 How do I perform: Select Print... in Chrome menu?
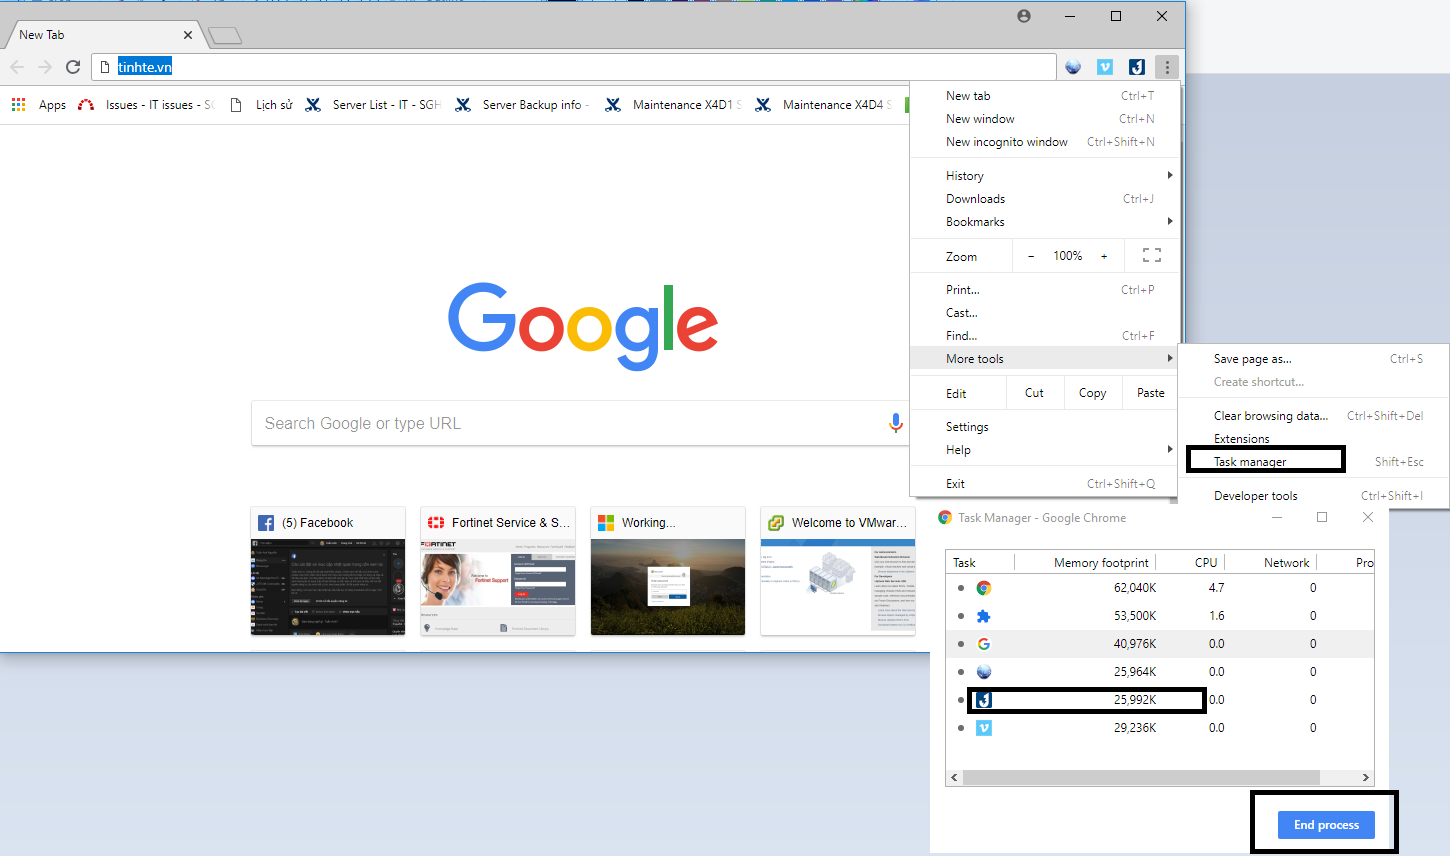1045,289
